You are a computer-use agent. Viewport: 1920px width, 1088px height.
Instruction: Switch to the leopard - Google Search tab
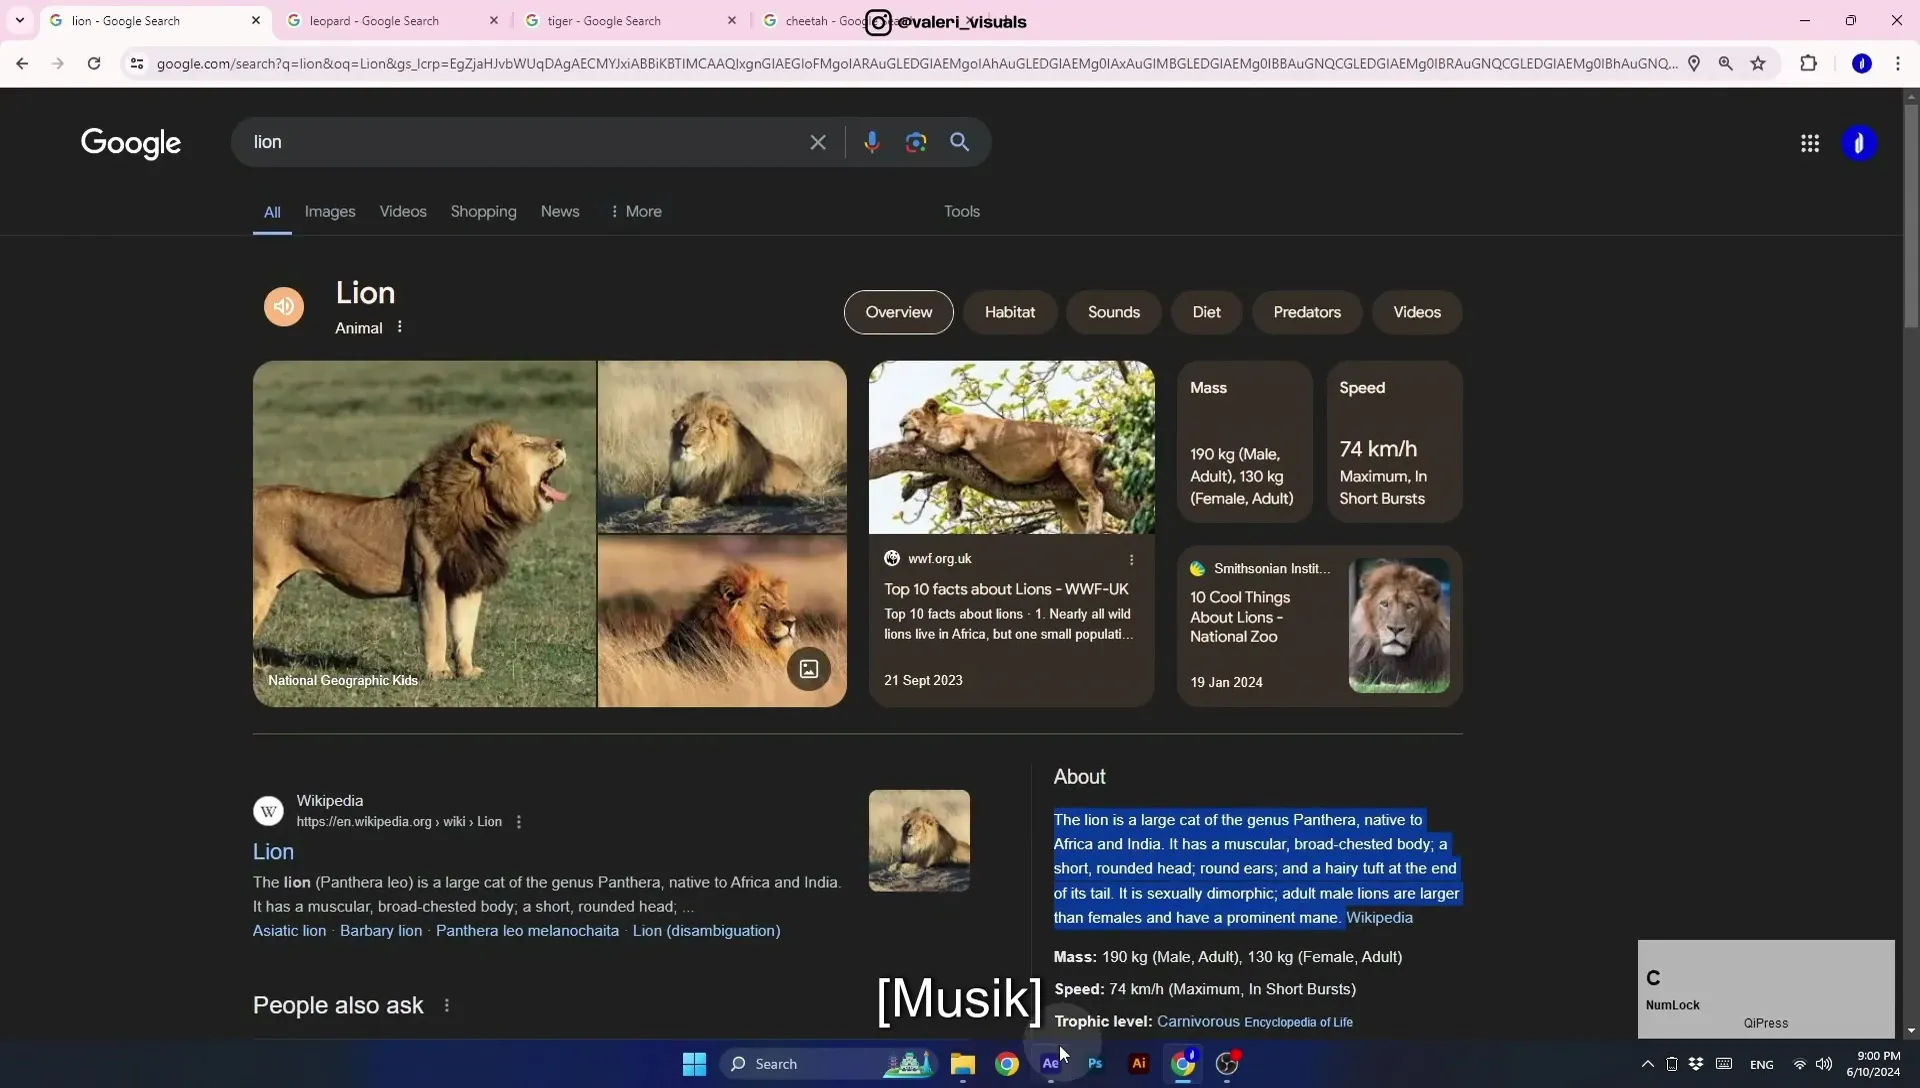[x=393, y=20]
